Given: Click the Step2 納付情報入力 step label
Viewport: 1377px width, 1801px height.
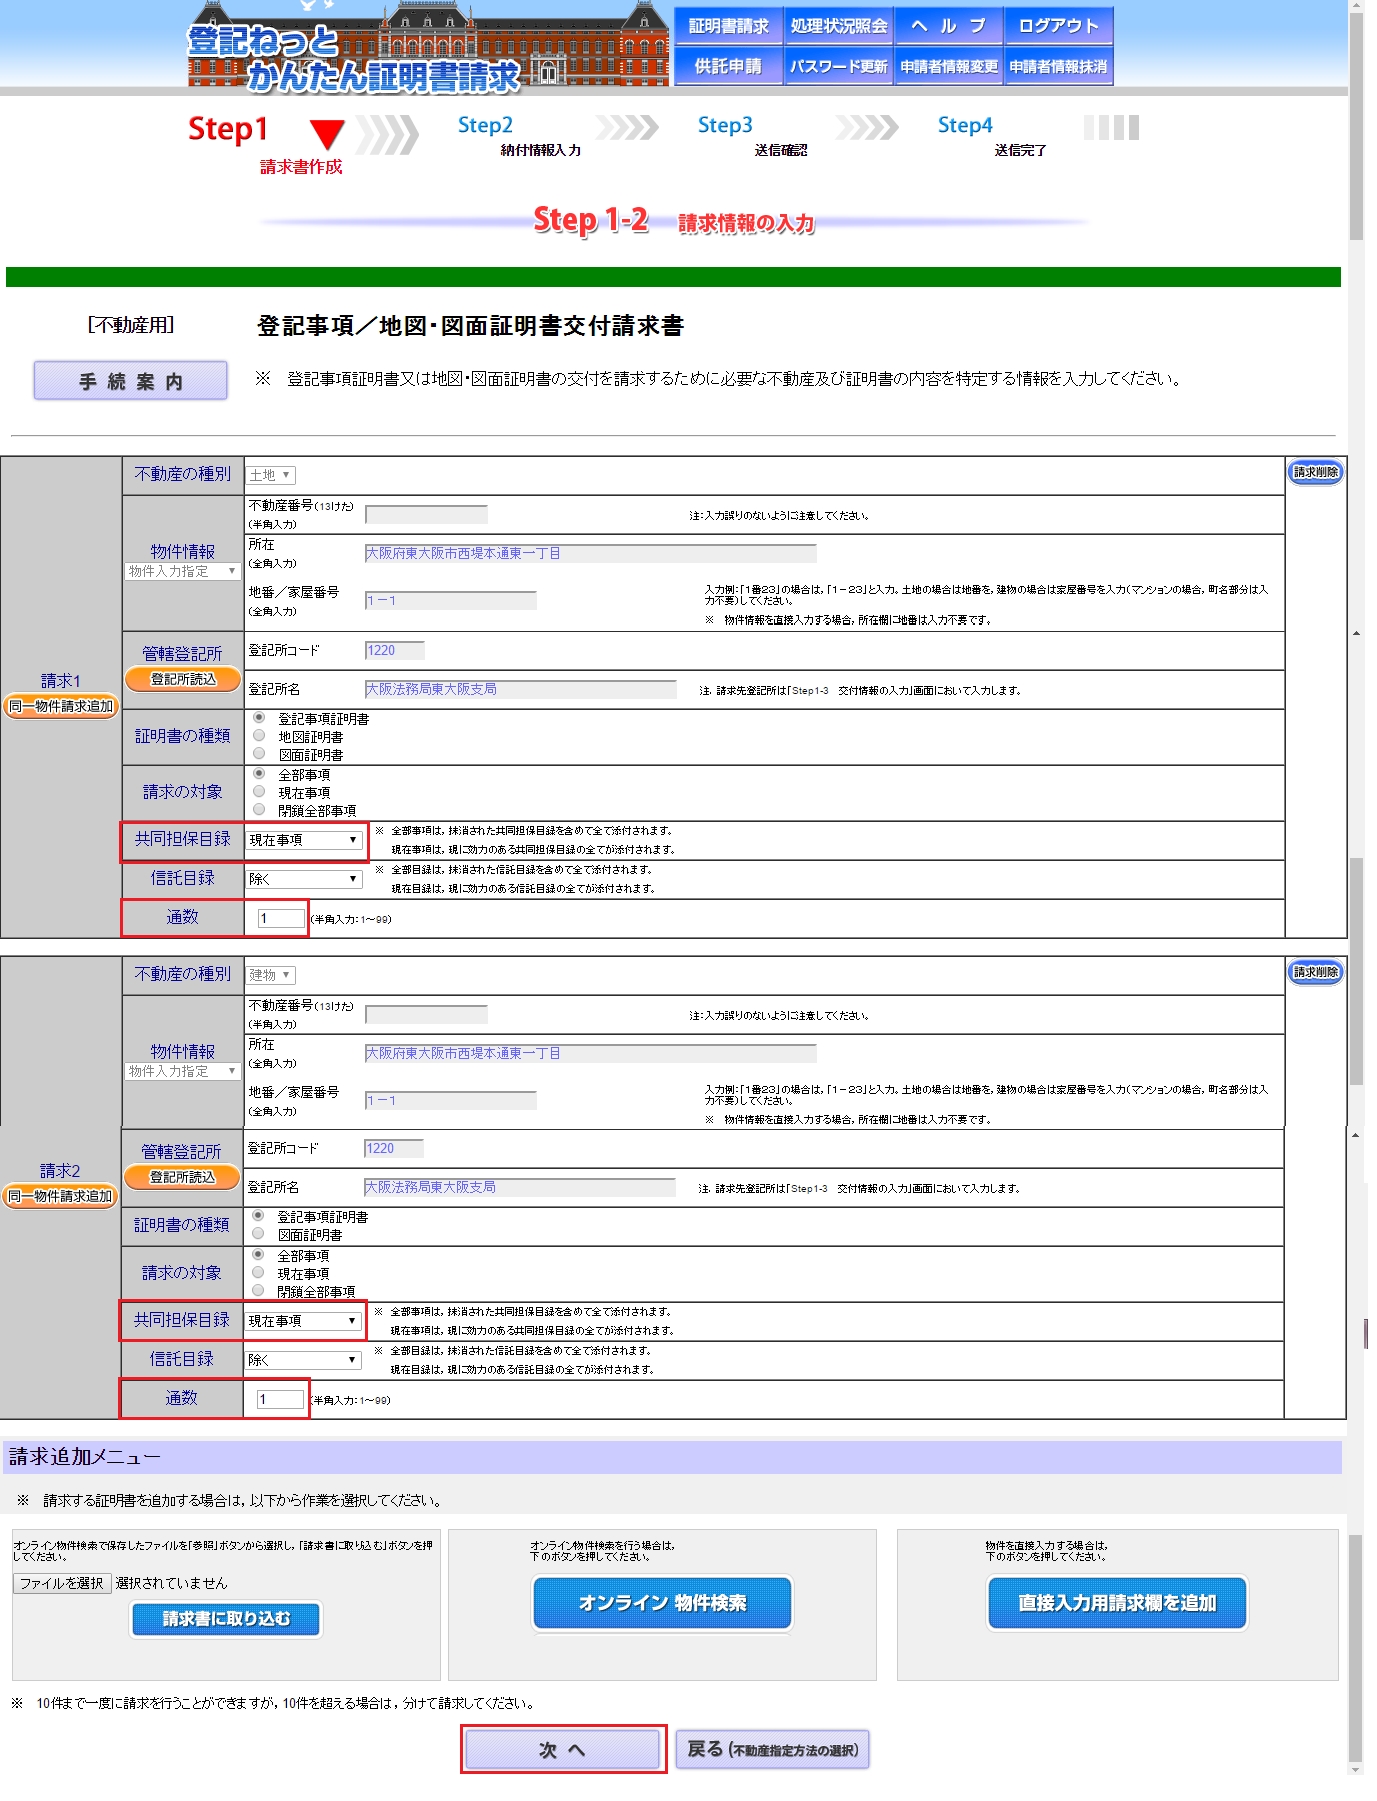Looking at the screenshot, I should click(518, 136).
